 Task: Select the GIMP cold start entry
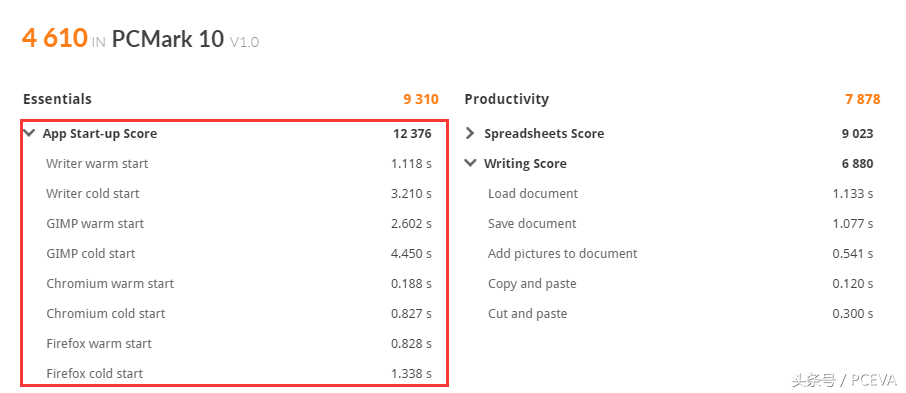[239, 254]
